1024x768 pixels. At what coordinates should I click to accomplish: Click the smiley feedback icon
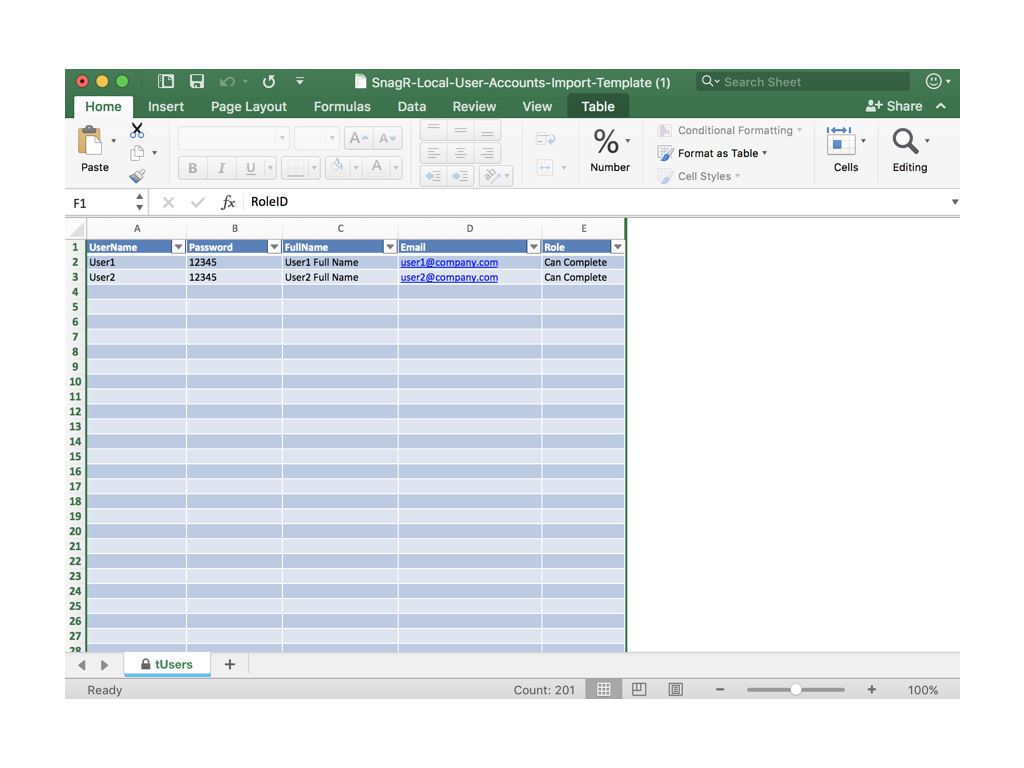tap(933, 81)
